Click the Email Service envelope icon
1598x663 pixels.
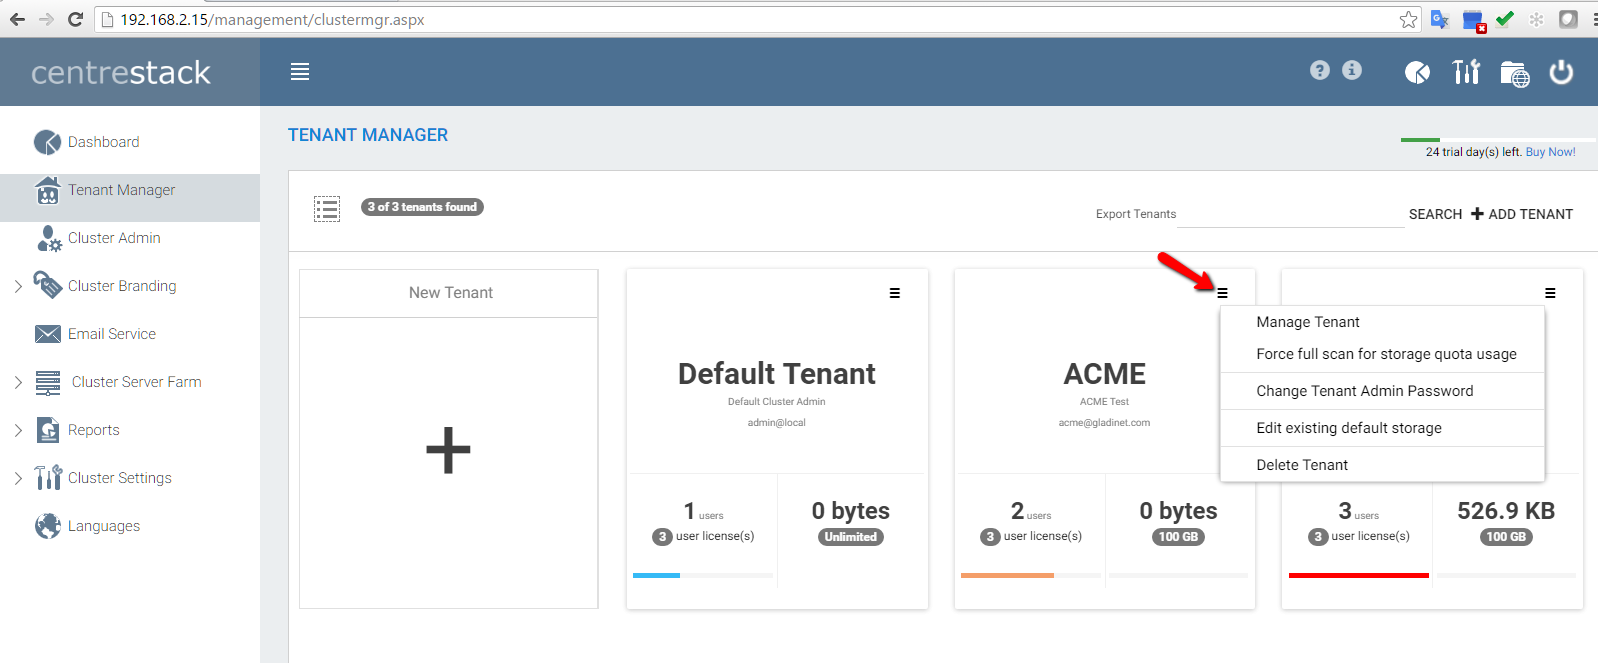(x=47, y=334)
